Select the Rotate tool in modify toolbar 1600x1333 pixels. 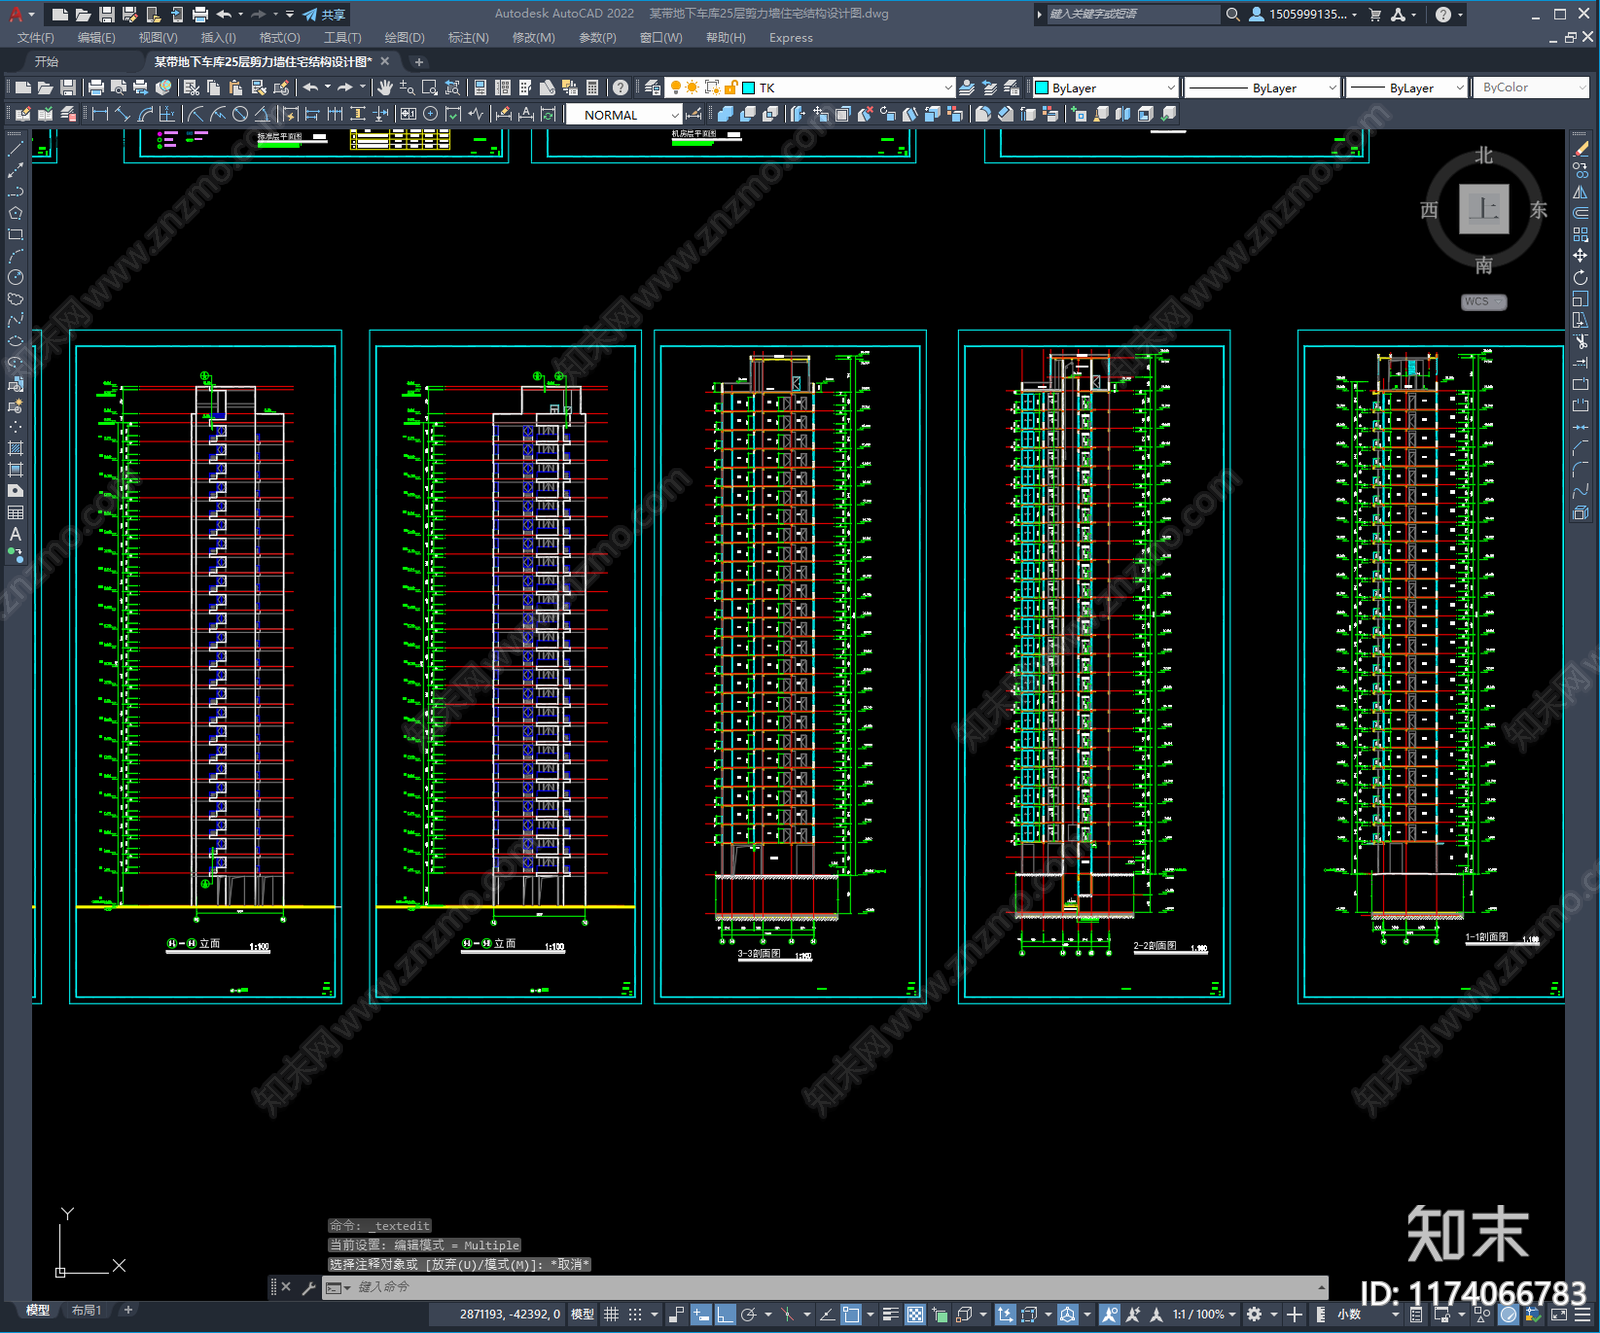[1580, 277]
